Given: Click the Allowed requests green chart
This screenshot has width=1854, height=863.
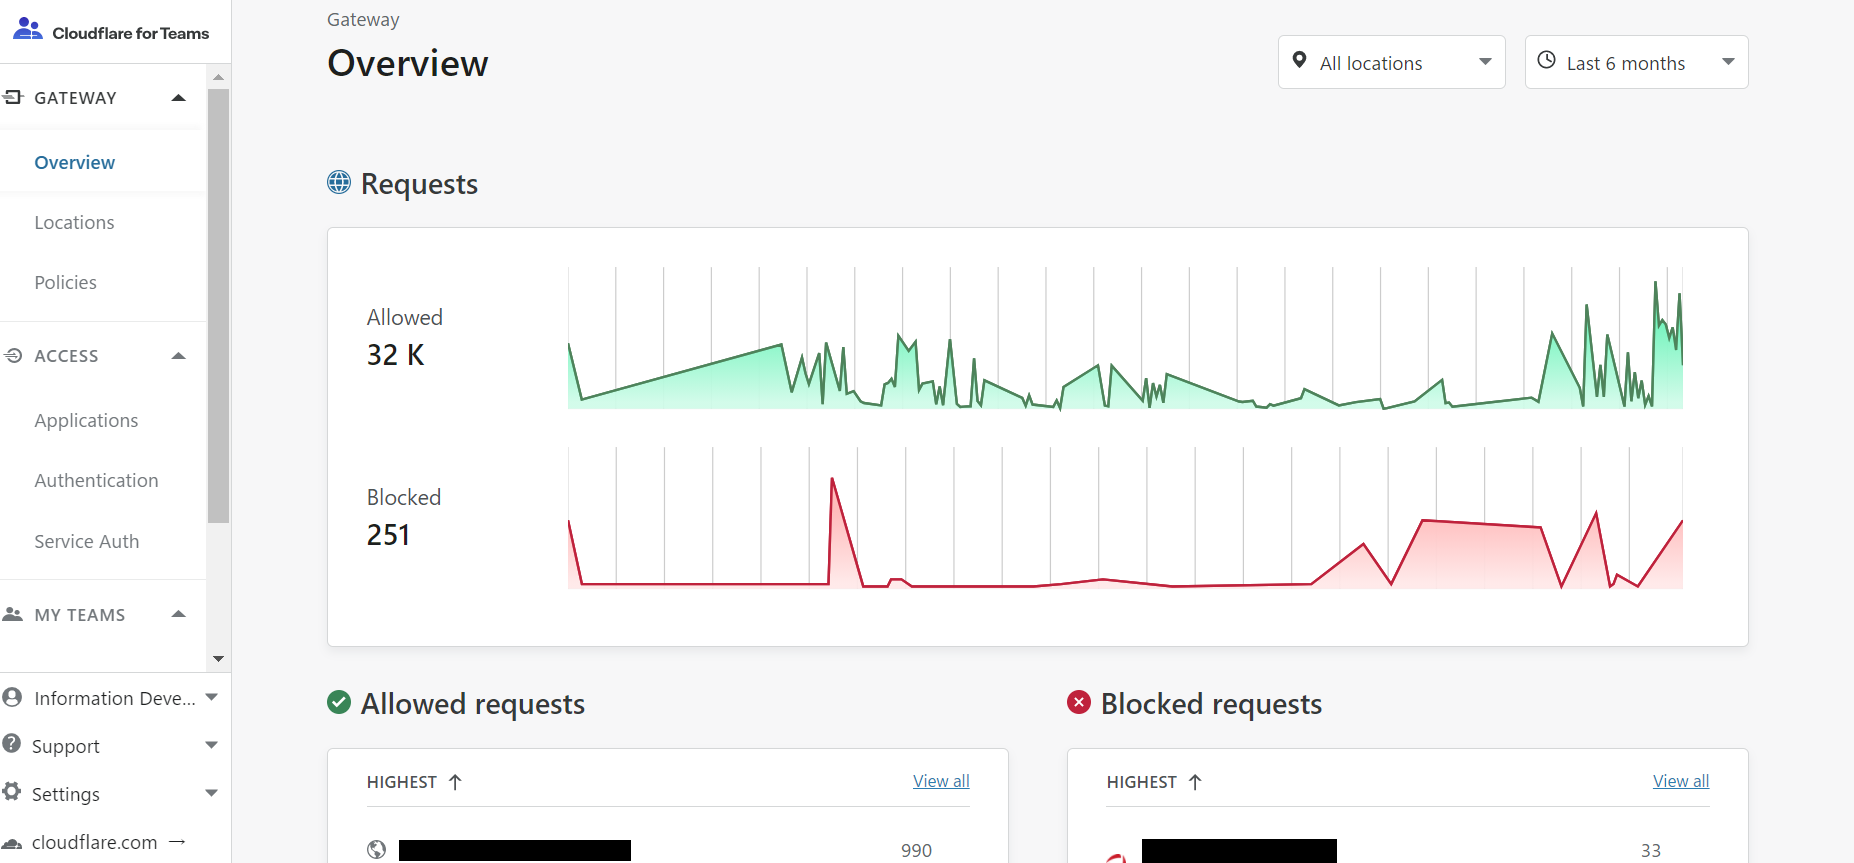Looking at the screenshot, I should click(x=1125, y=338).
